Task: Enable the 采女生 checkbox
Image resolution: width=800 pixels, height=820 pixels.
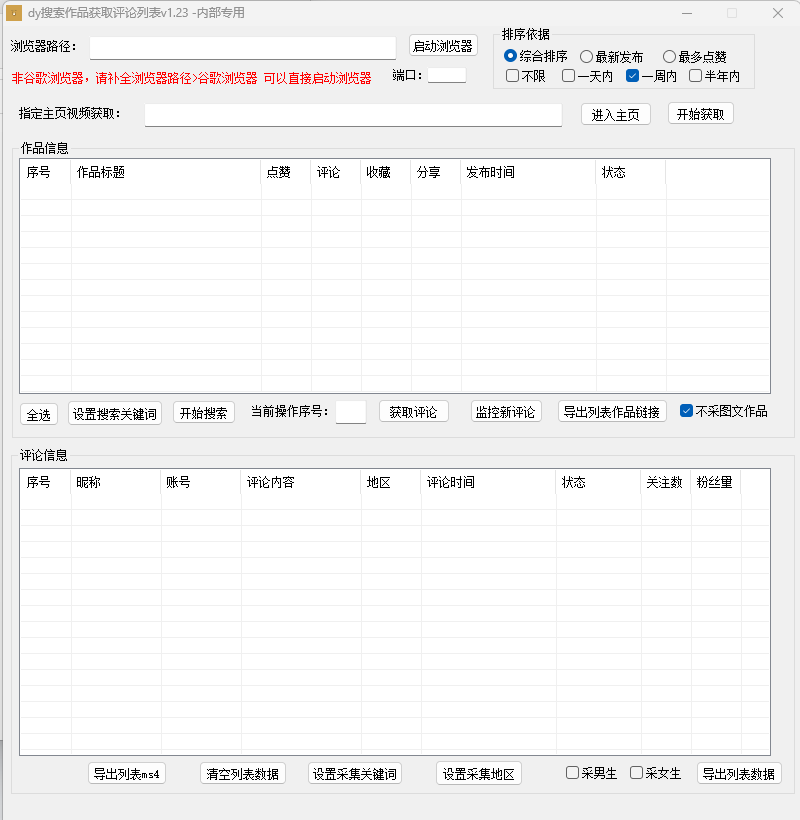Action: click(637, 773)
